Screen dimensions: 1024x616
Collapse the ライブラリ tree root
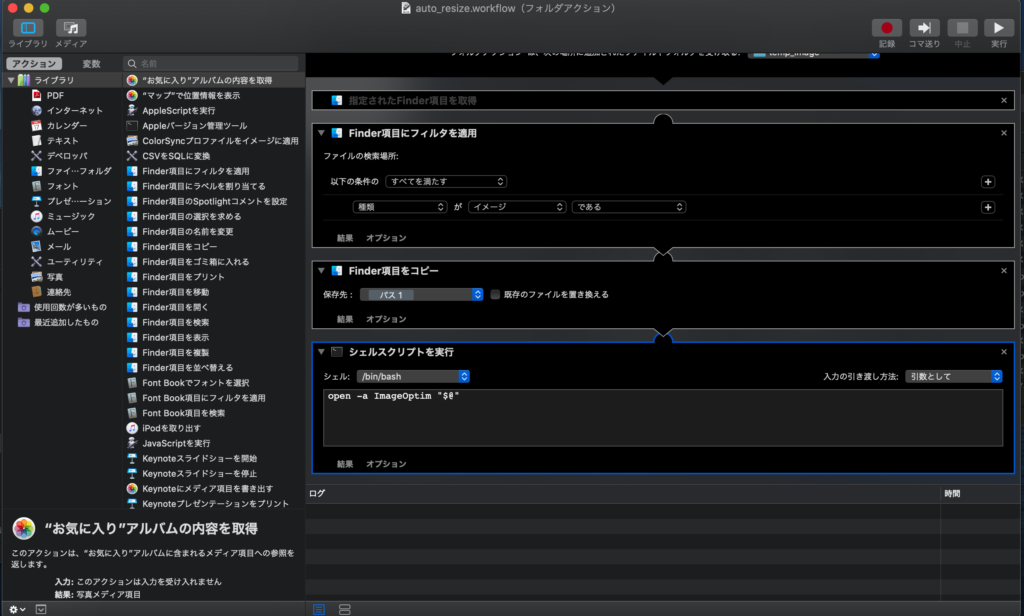coord(11,80)
